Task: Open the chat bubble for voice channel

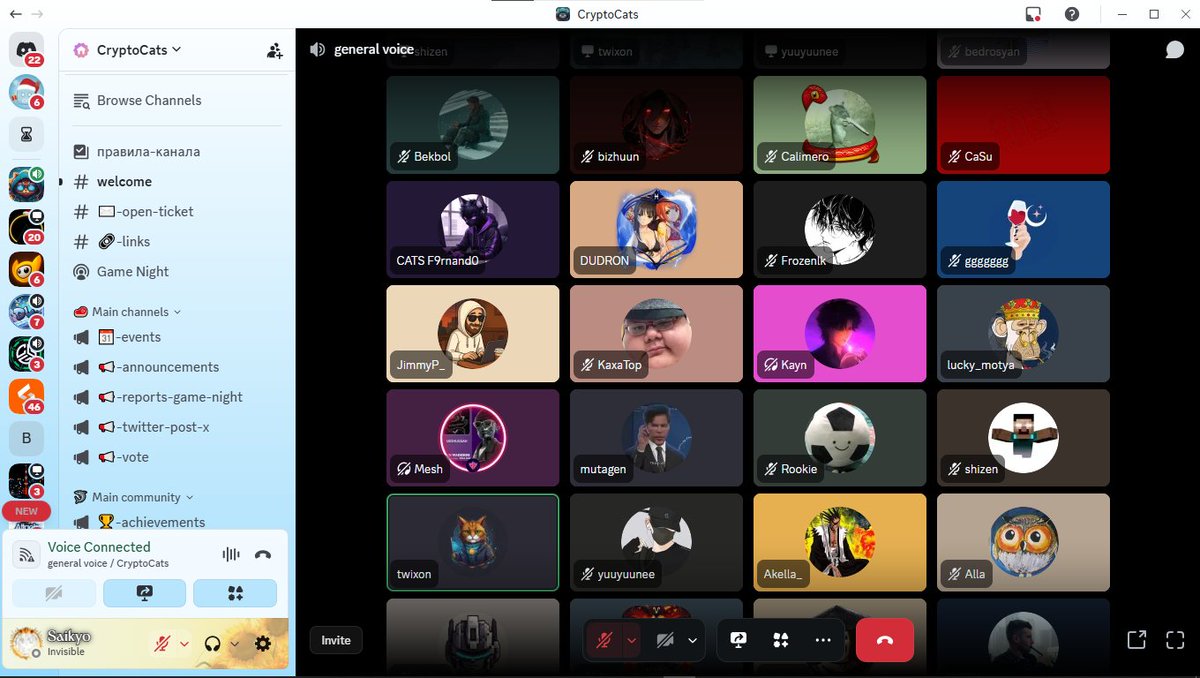Action: (x=1175, y=50)
